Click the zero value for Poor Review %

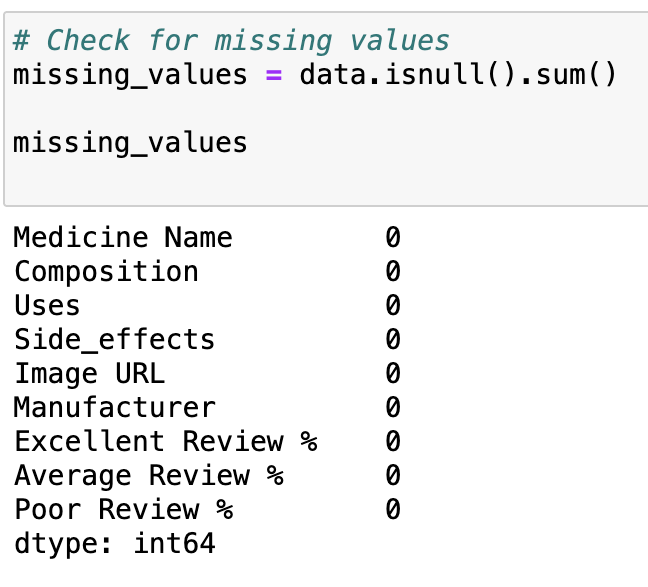(392, 509)
